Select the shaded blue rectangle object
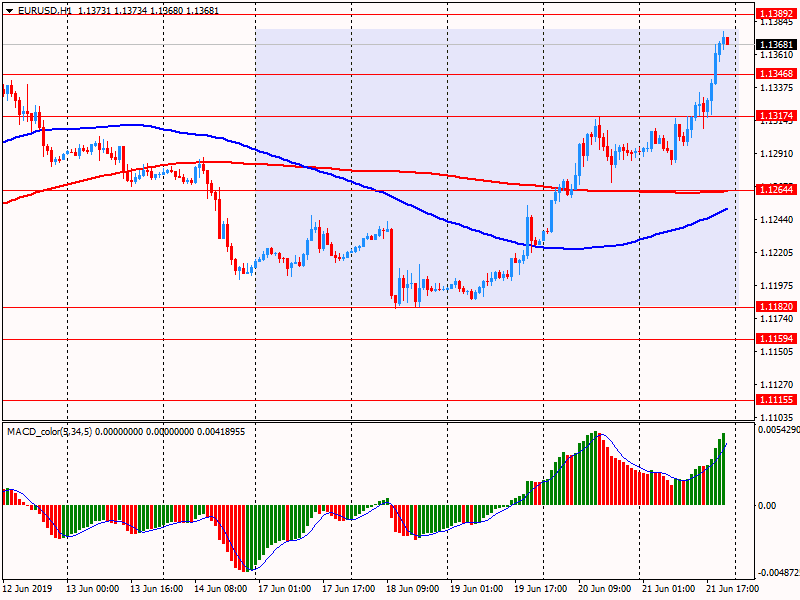This screenshot has height=600, width=800. pyautogui.click(x=497, y=167)
